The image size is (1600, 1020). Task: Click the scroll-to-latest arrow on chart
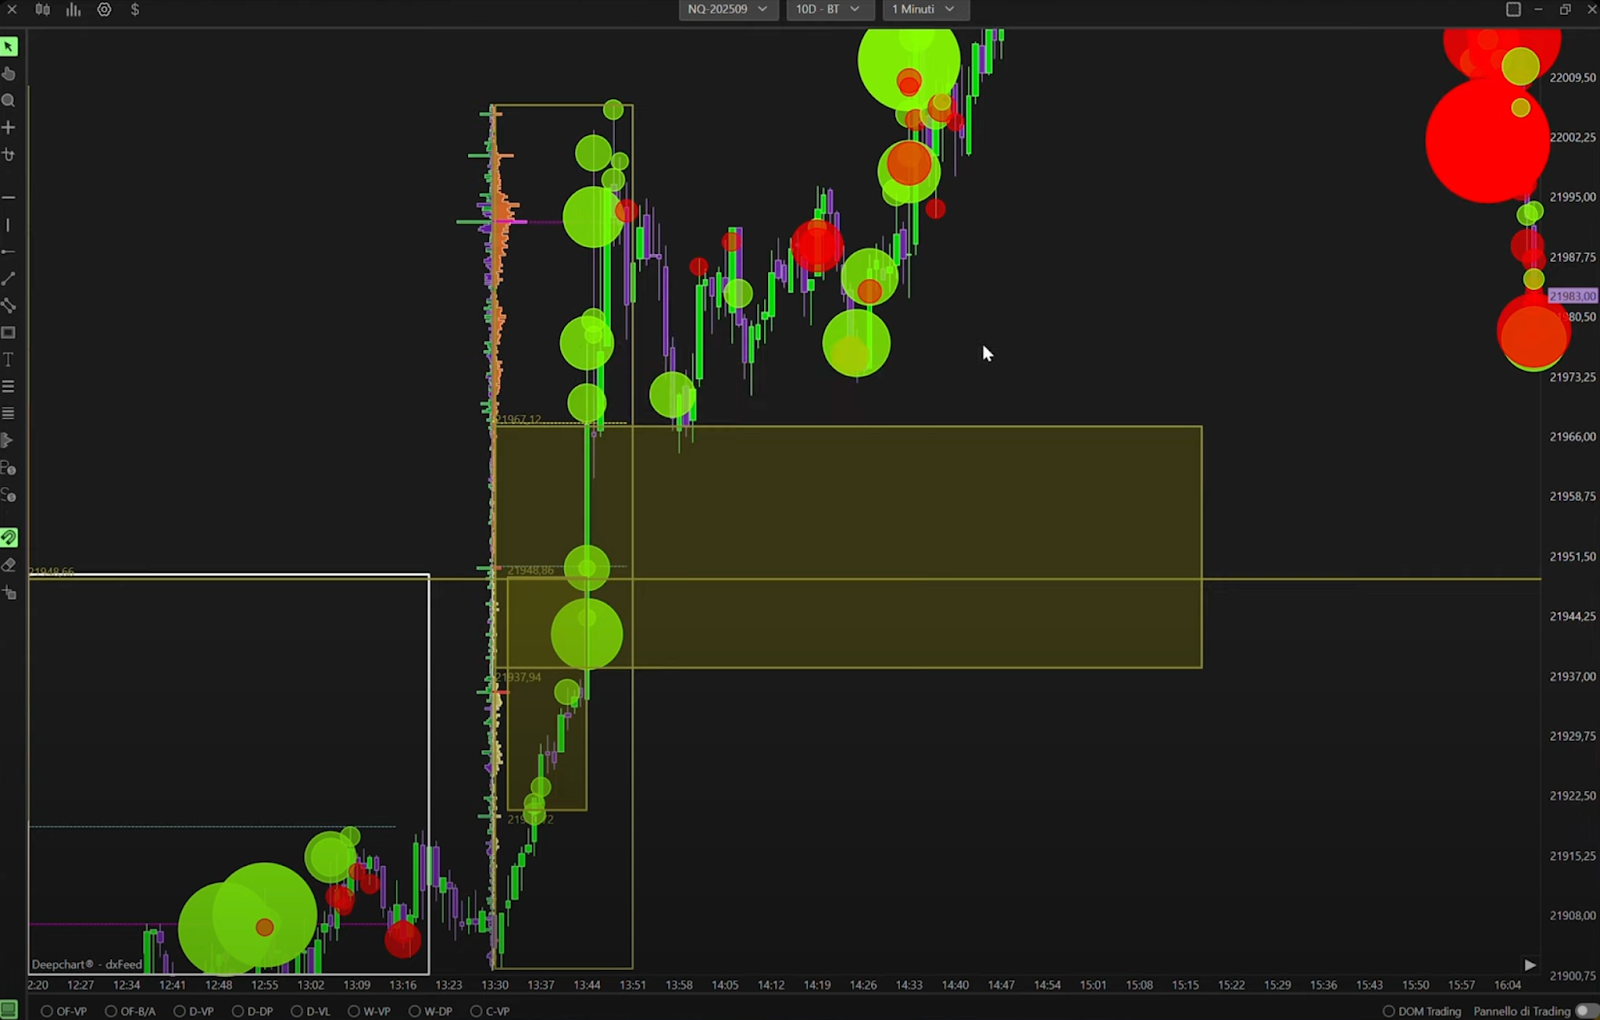pos(1529,965)
